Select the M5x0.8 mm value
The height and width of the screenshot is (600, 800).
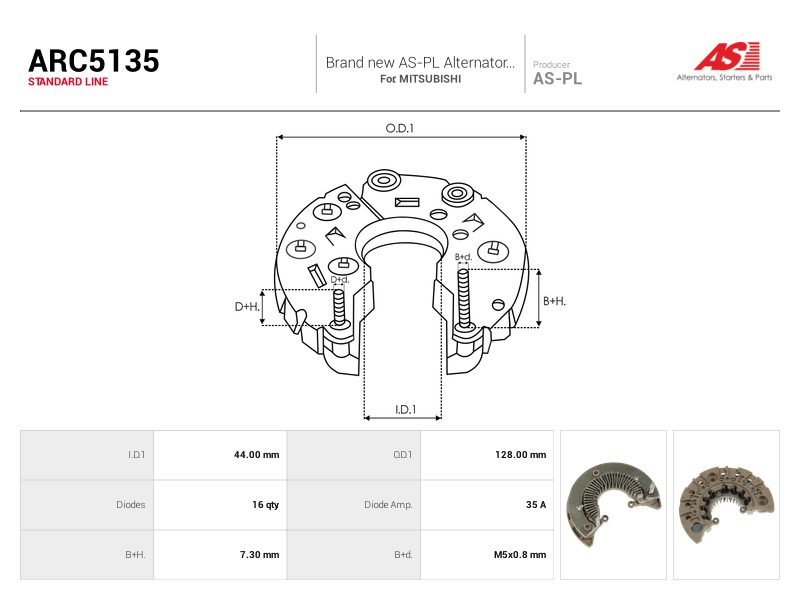[x=520, y=555]
